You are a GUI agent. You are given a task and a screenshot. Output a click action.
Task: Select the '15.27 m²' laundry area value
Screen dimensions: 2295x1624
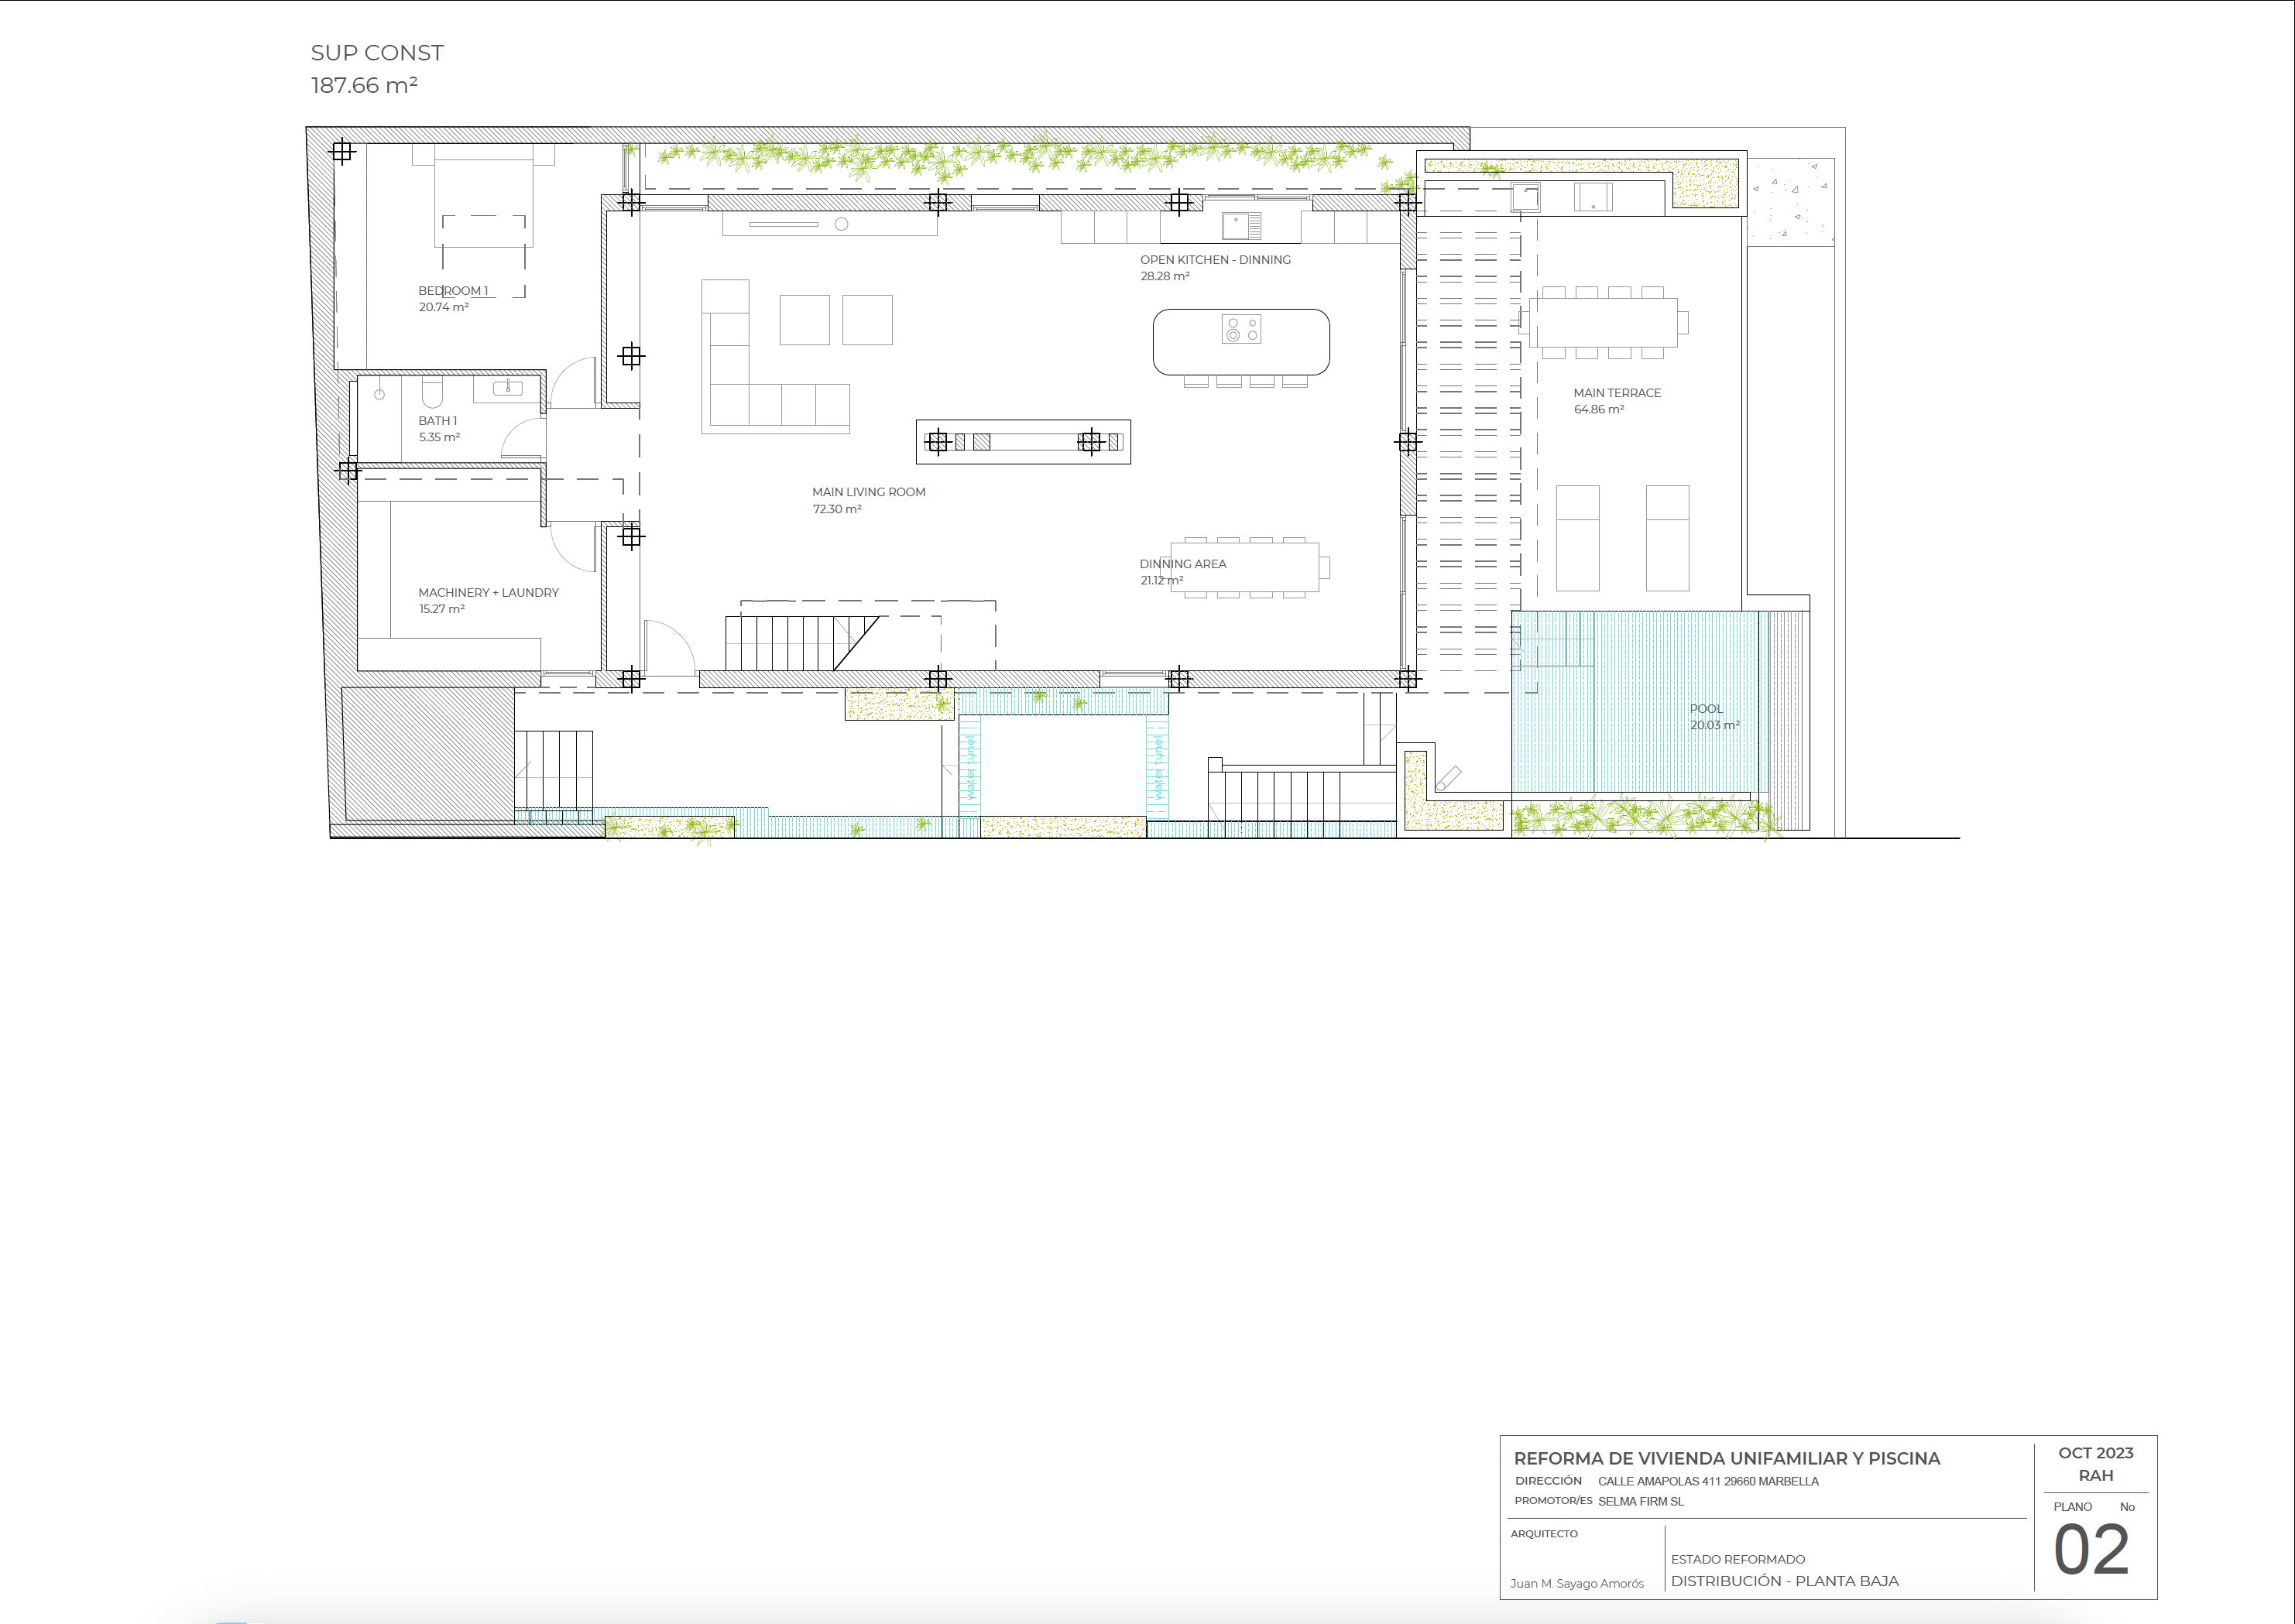(441, 609)
